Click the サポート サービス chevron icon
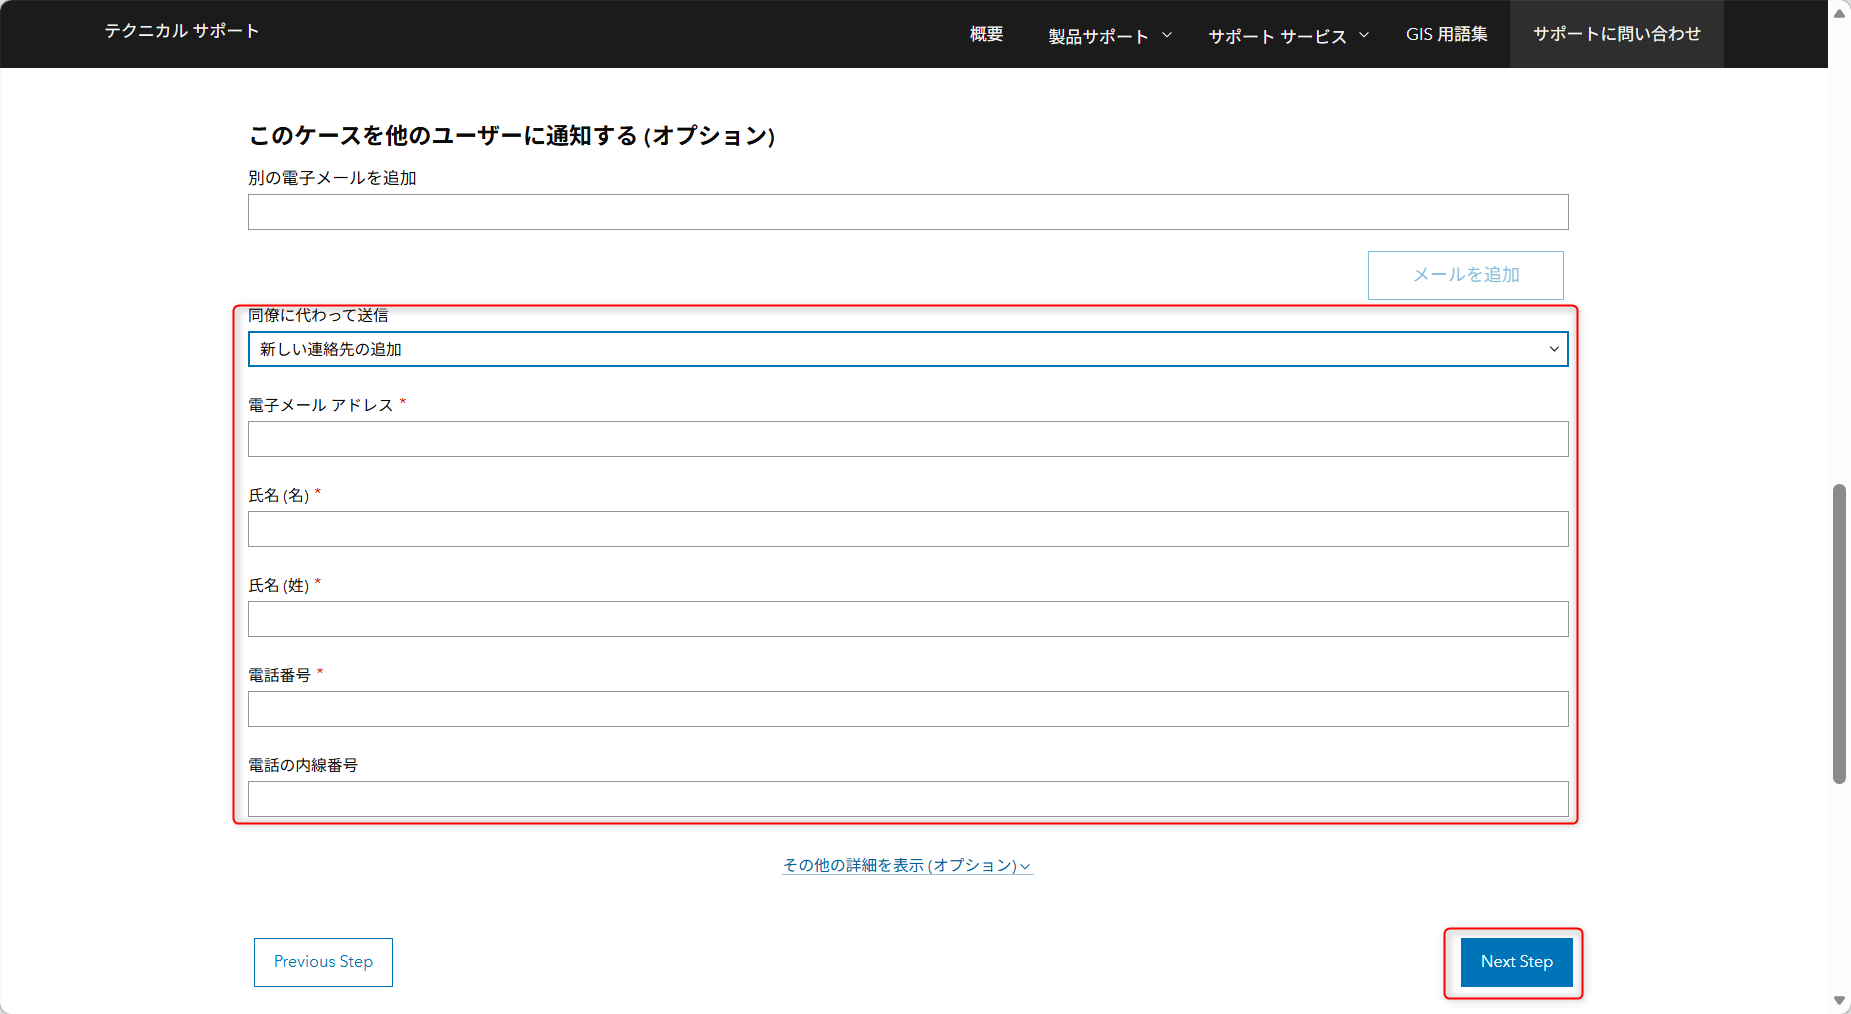 pos(1364,35)
